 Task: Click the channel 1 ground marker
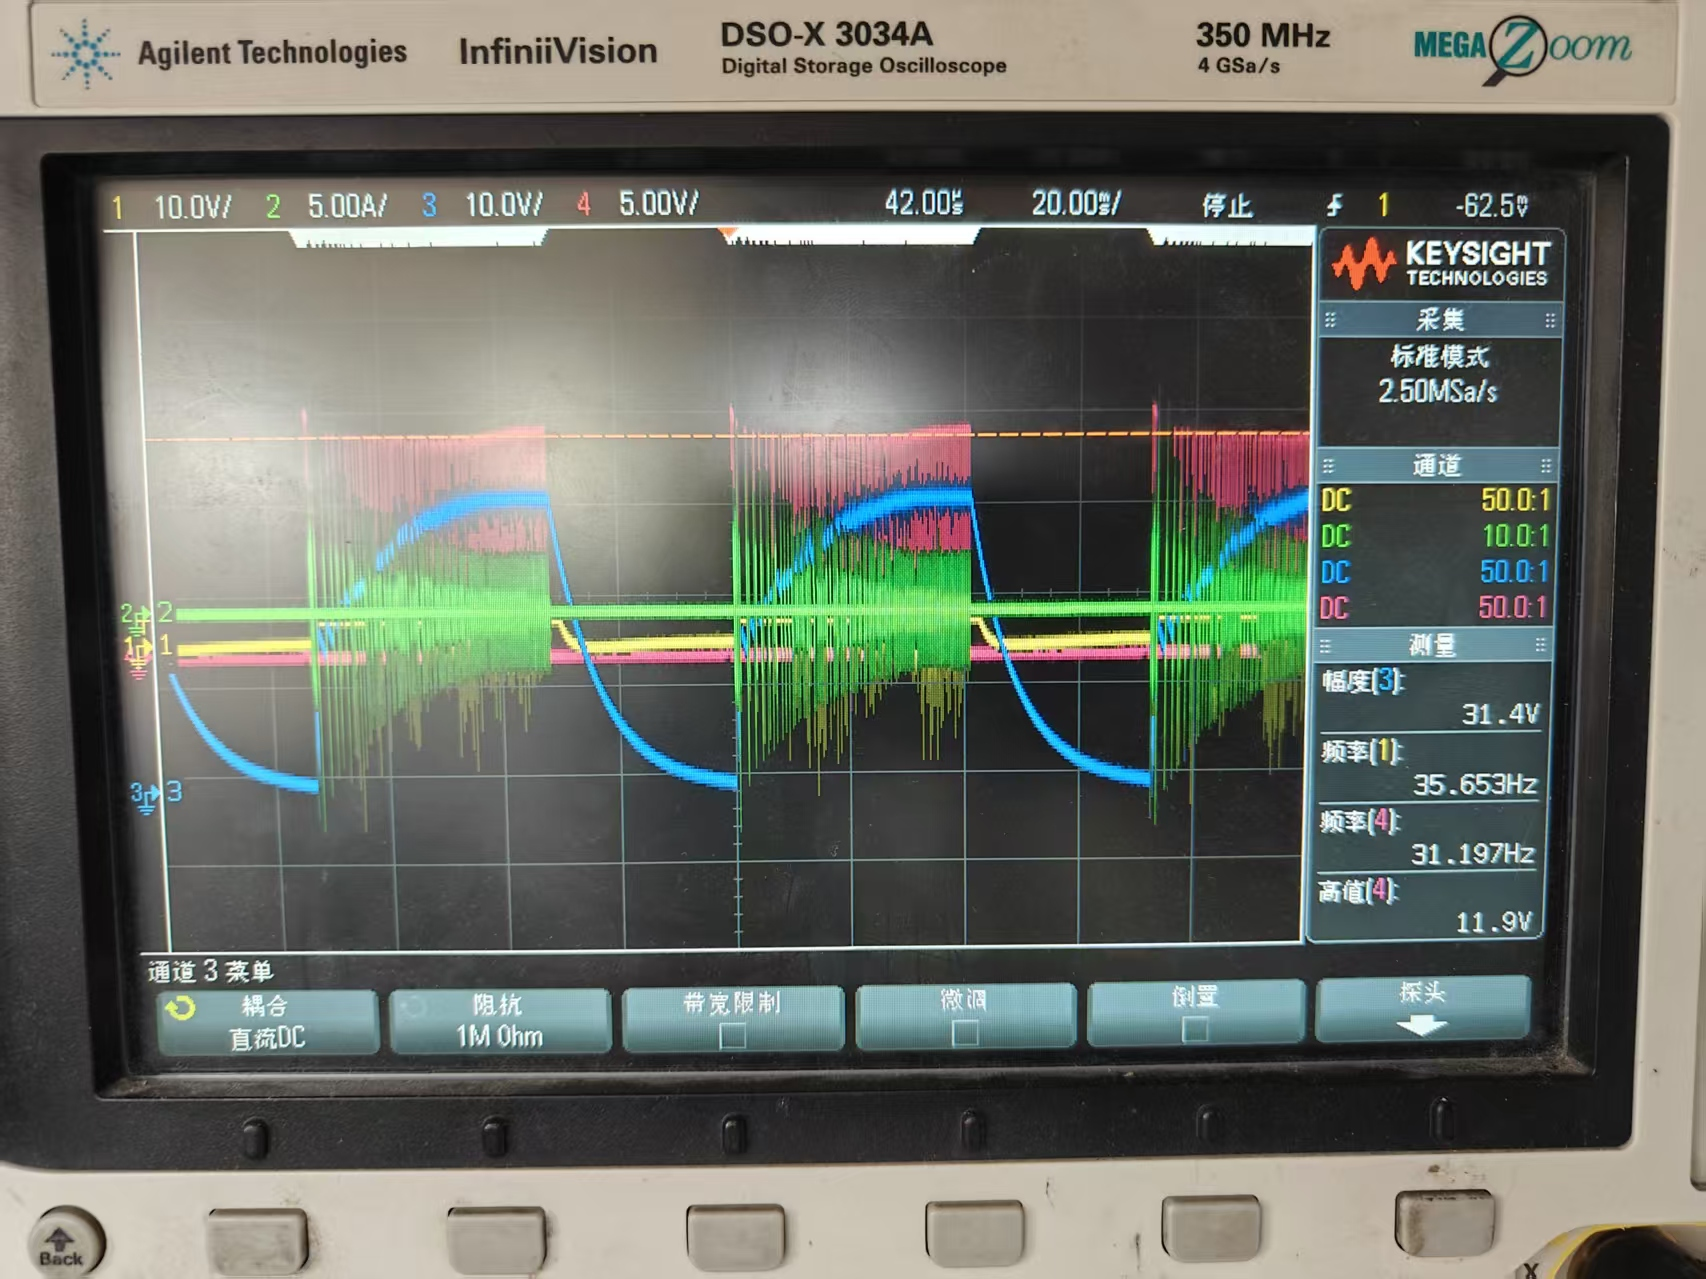click(147, 647)
